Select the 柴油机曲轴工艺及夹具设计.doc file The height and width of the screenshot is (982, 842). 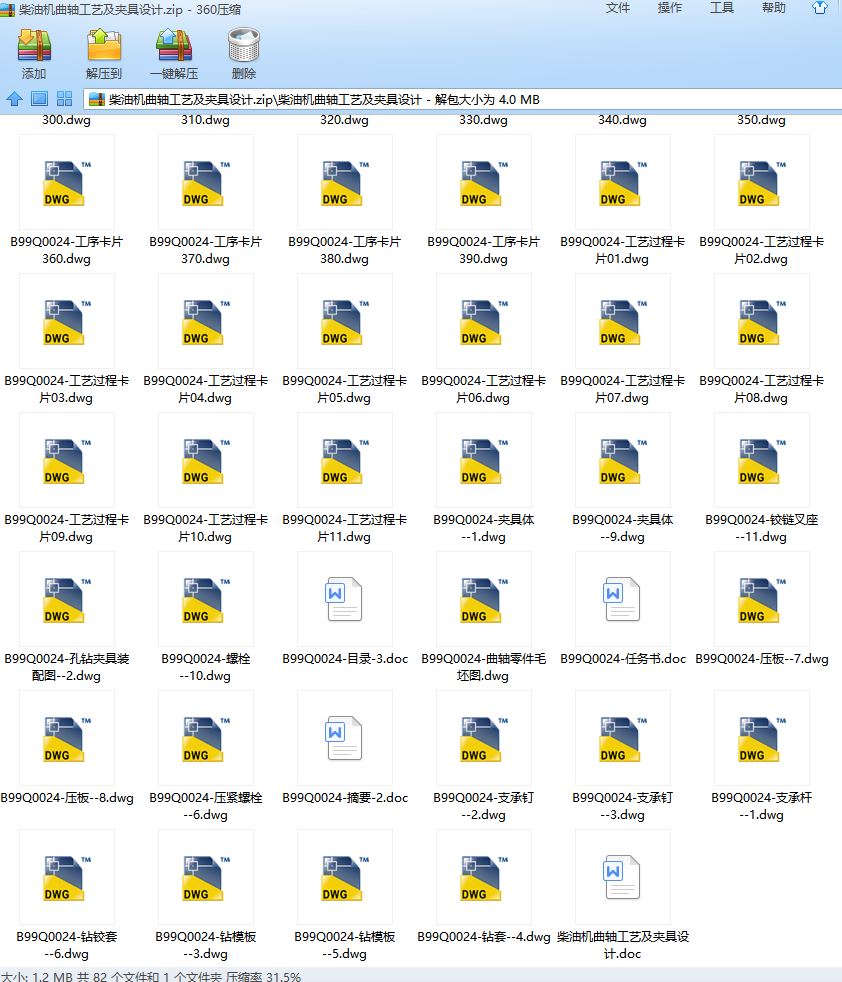623,877
